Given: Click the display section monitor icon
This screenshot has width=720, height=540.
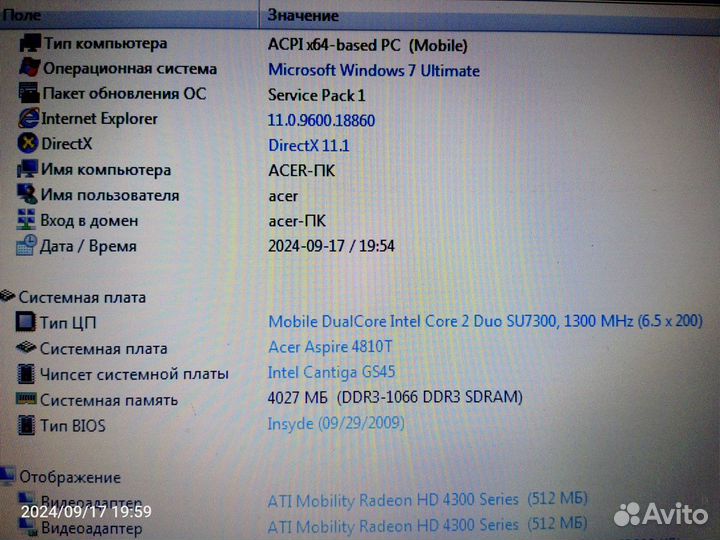Looking at the screenshot, I should point(7,476).
